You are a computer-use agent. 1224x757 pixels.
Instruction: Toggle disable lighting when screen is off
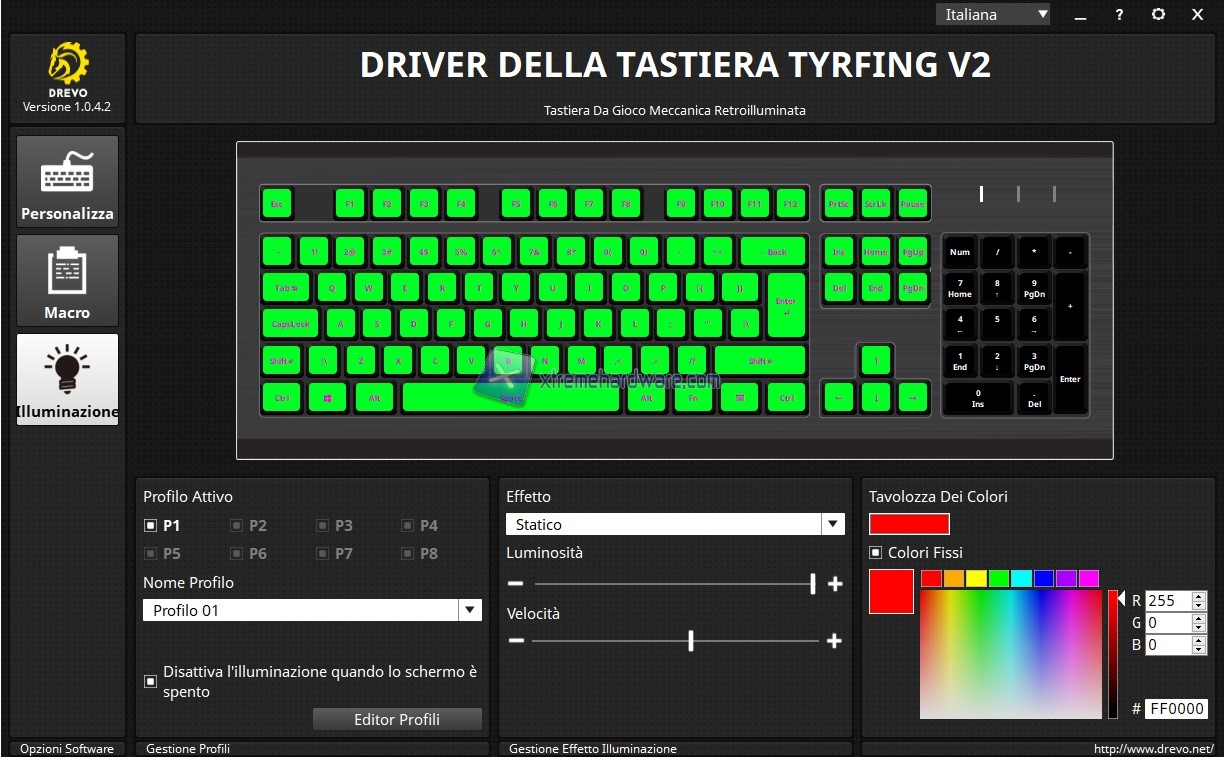tap(151, 681)
